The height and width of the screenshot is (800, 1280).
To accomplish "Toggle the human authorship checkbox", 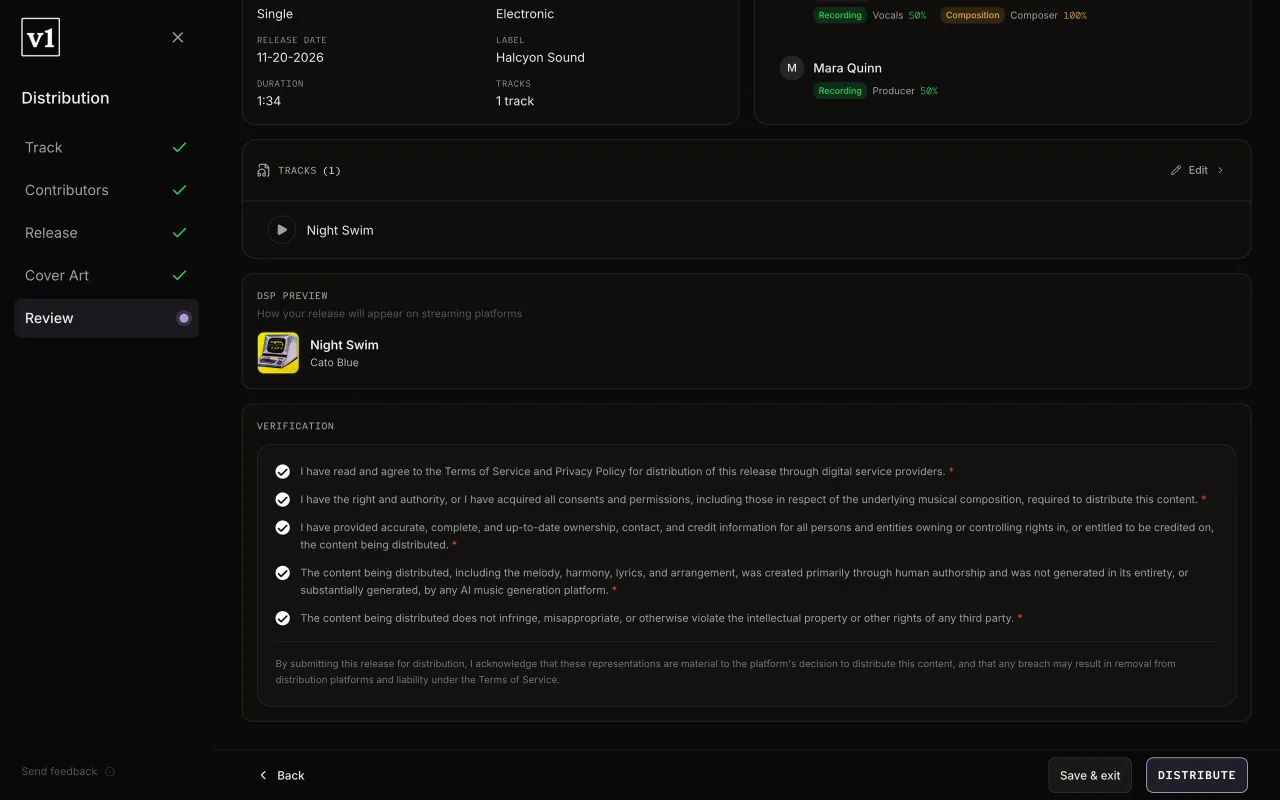I will [283, 573].
